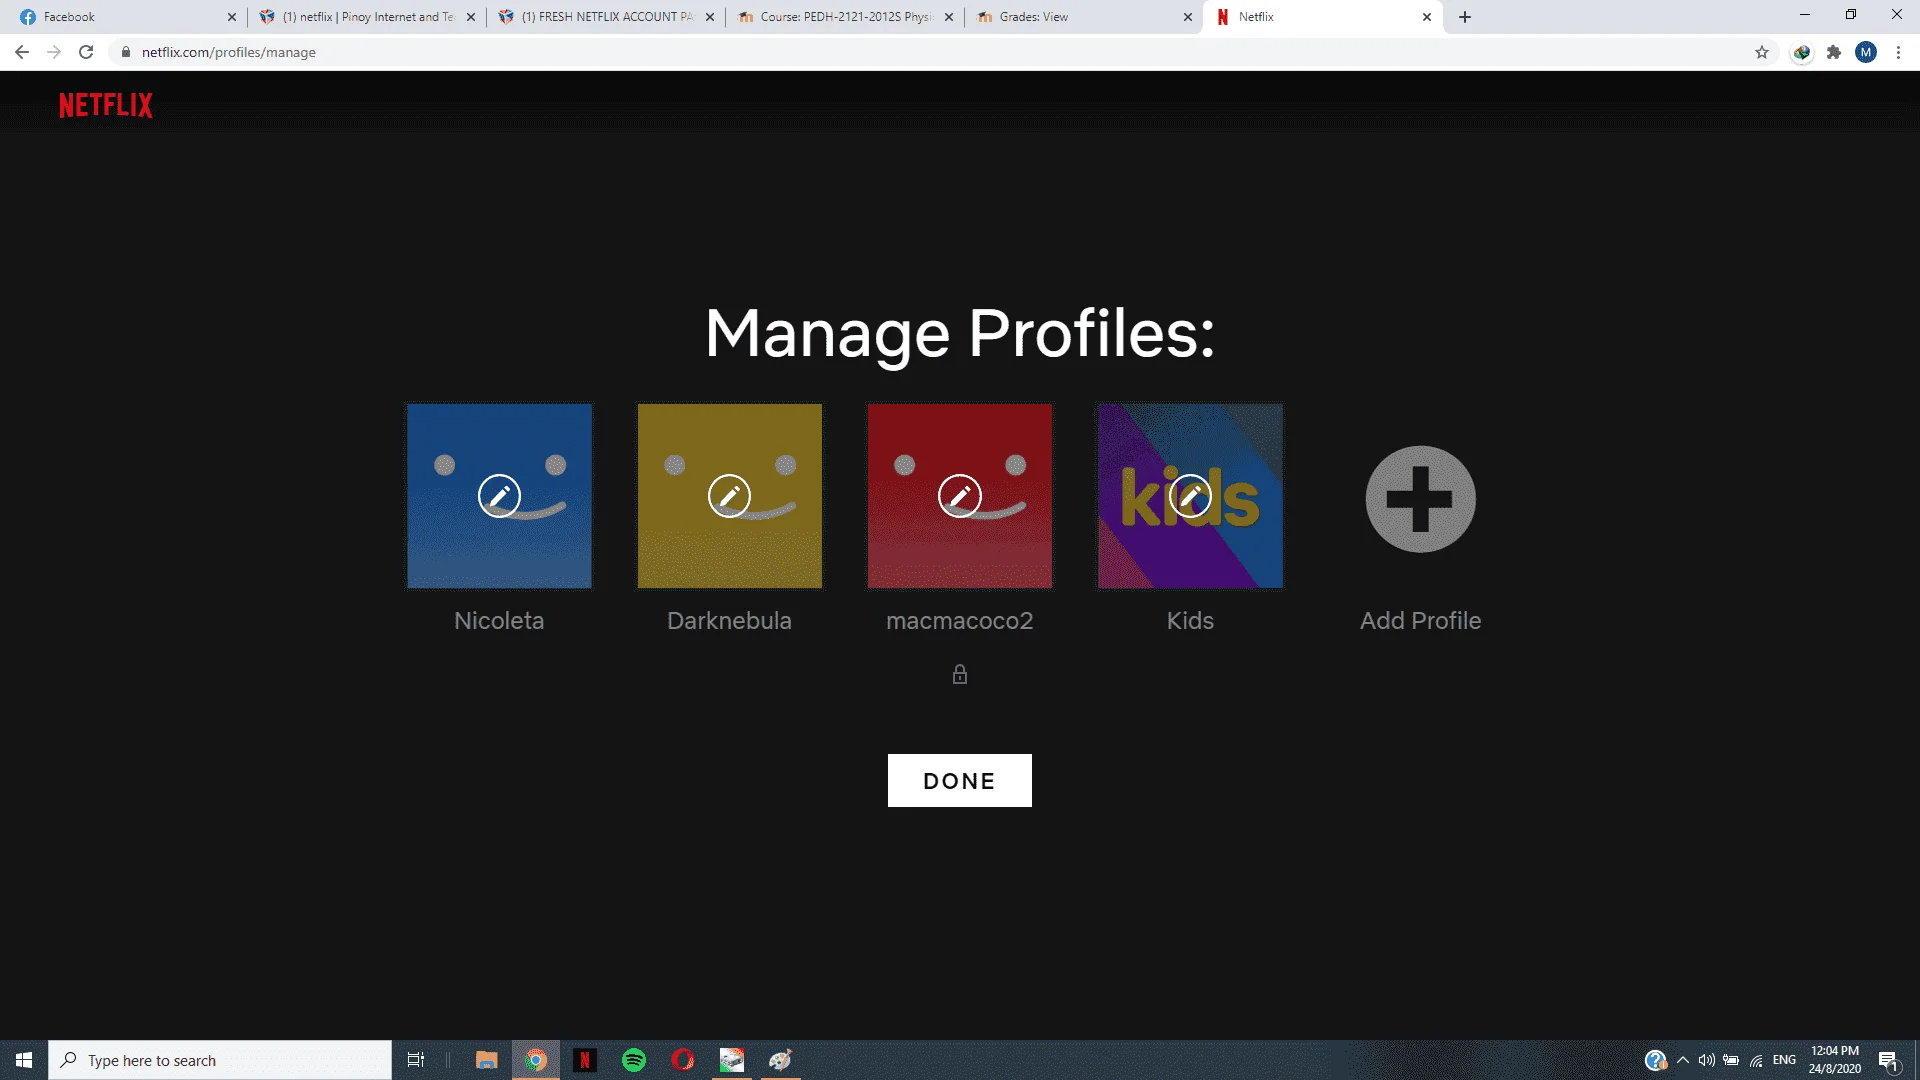Open File Explorer from taskbar

pos(487,1060)
